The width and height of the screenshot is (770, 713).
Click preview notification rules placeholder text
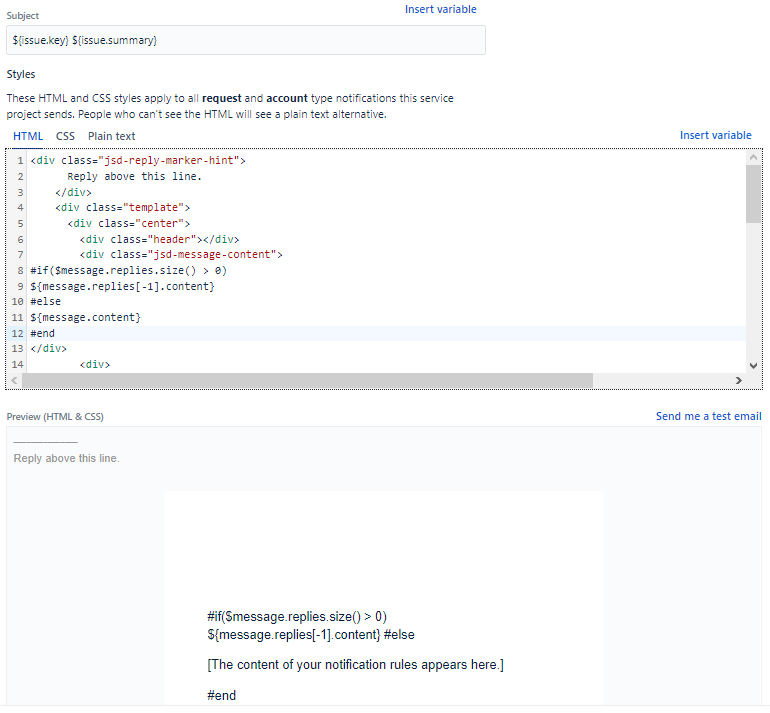point(356,665)
